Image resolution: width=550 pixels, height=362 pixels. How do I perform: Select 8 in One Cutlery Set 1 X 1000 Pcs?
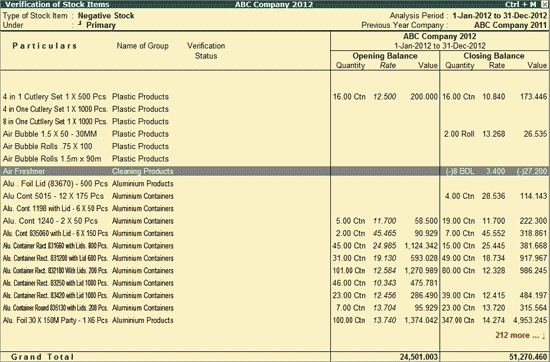55,122
